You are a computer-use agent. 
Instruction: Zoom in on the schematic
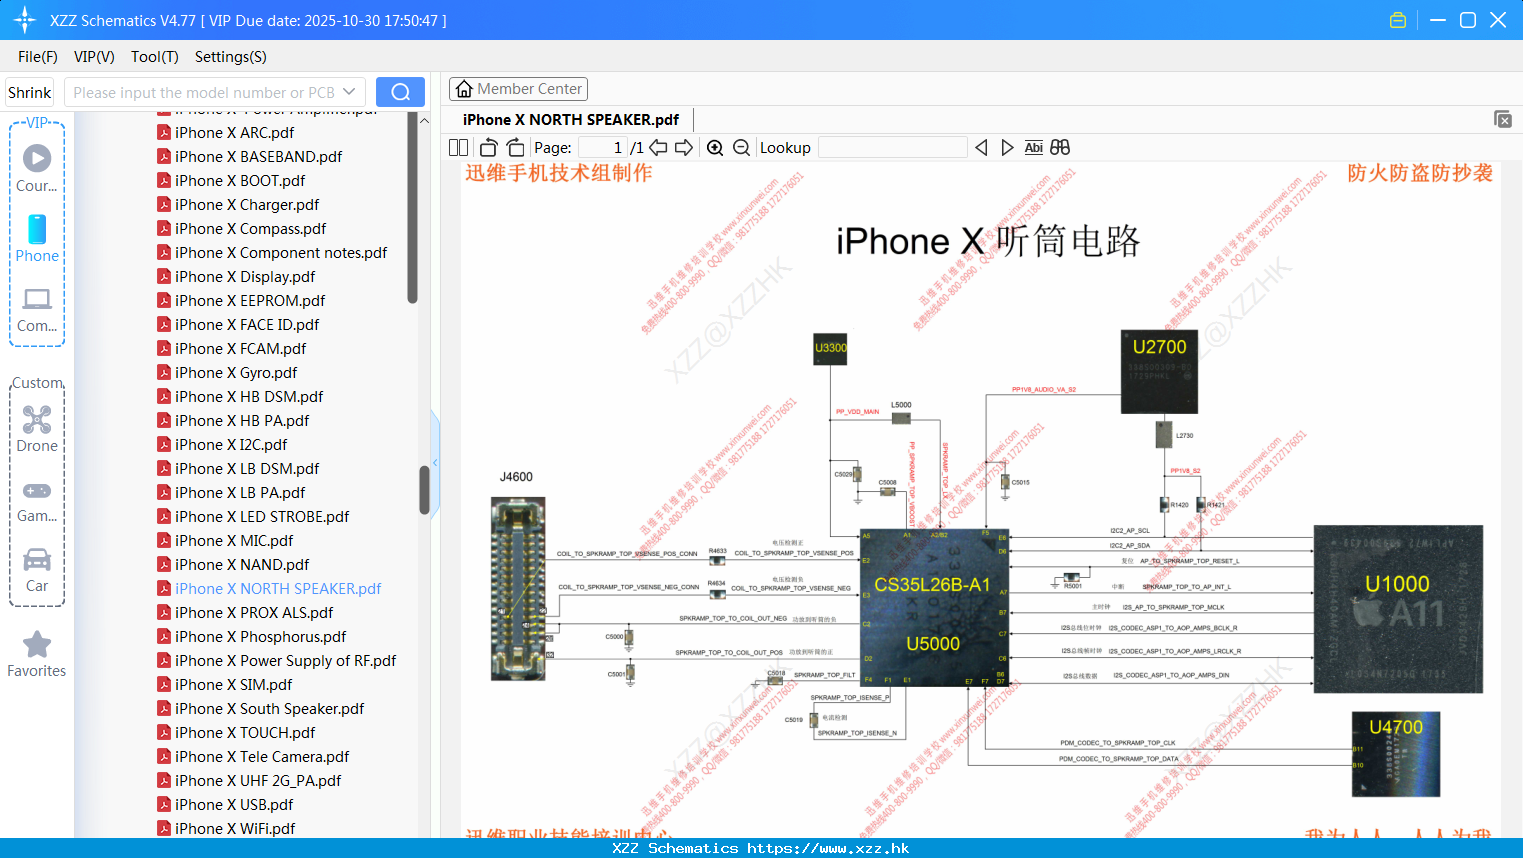715,147
